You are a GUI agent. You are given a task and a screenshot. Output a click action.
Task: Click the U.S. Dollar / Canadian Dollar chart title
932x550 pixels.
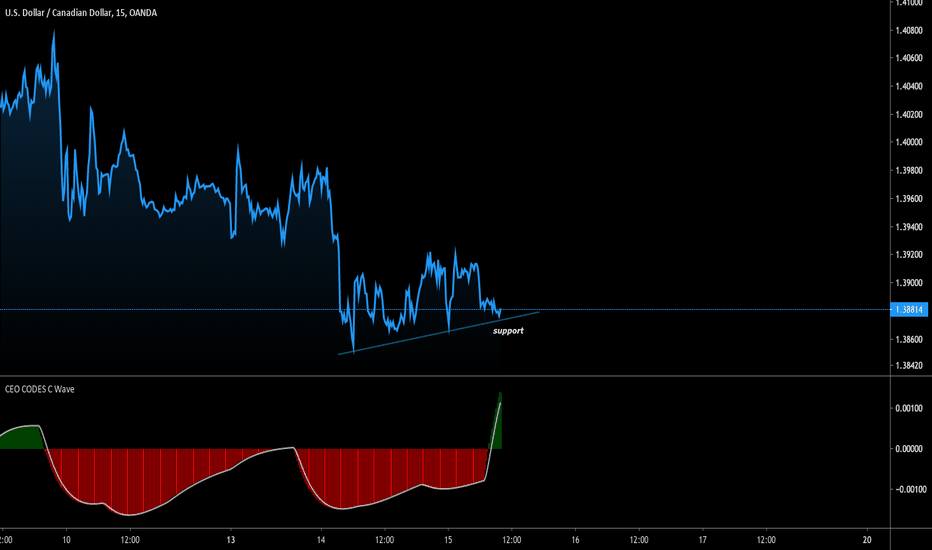click(x=81, y=12)
